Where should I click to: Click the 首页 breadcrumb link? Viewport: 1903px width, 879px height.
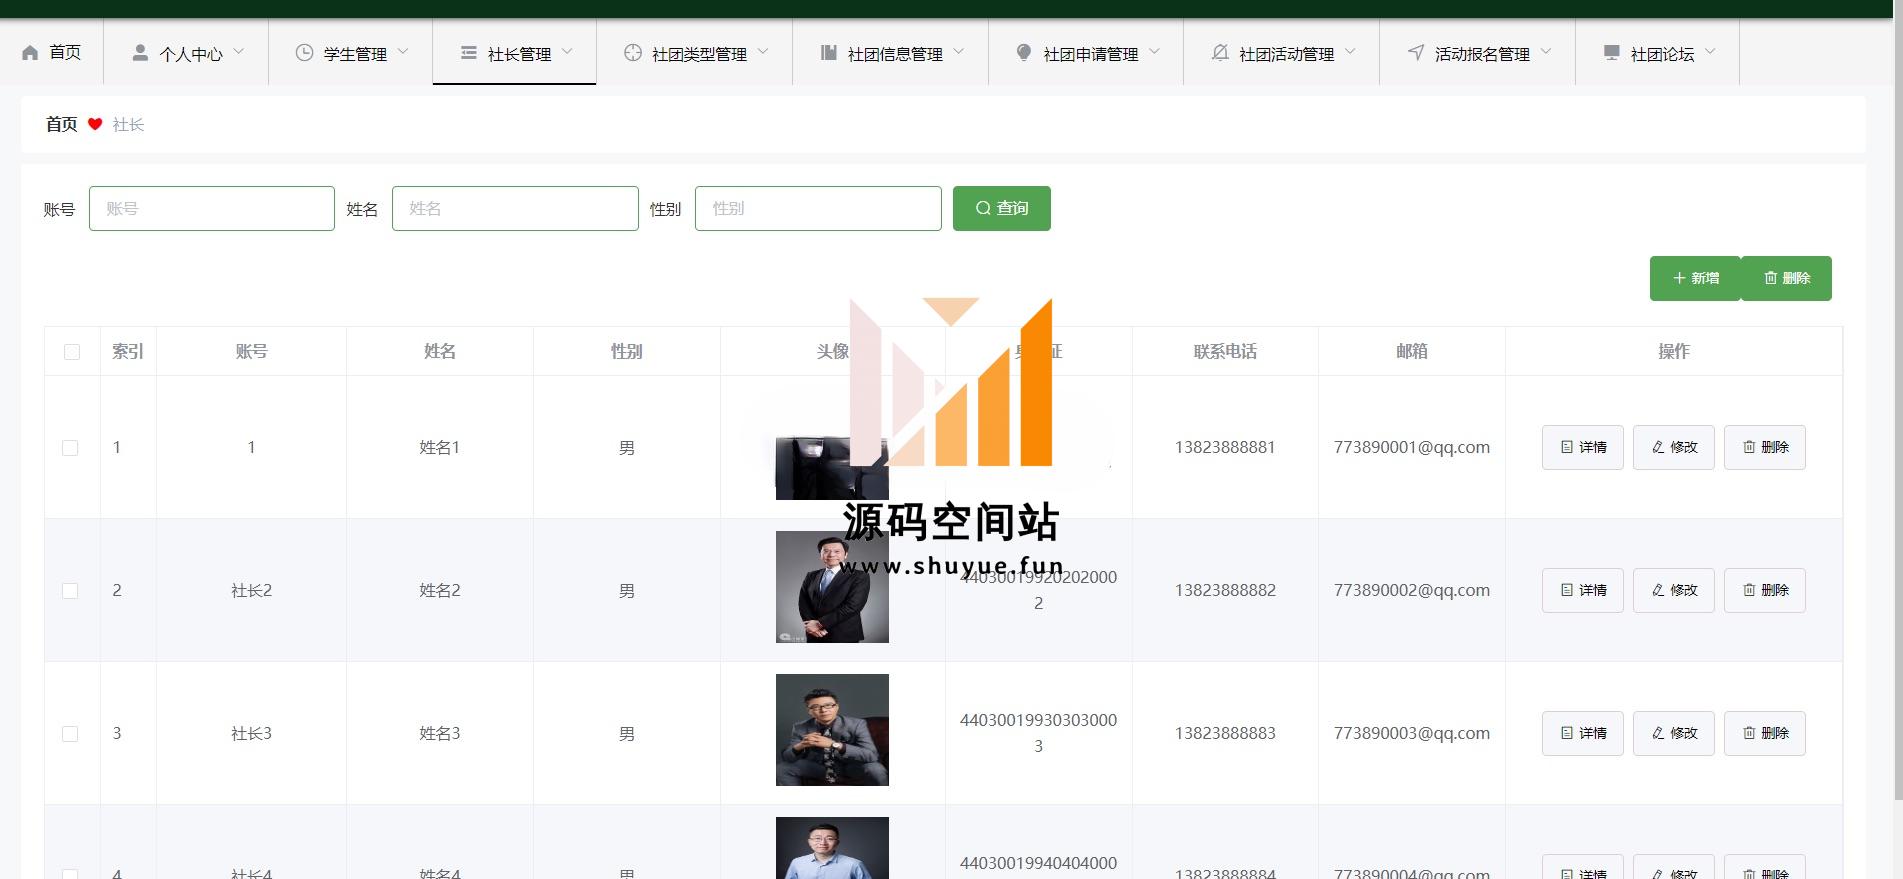tap(61, 124)
